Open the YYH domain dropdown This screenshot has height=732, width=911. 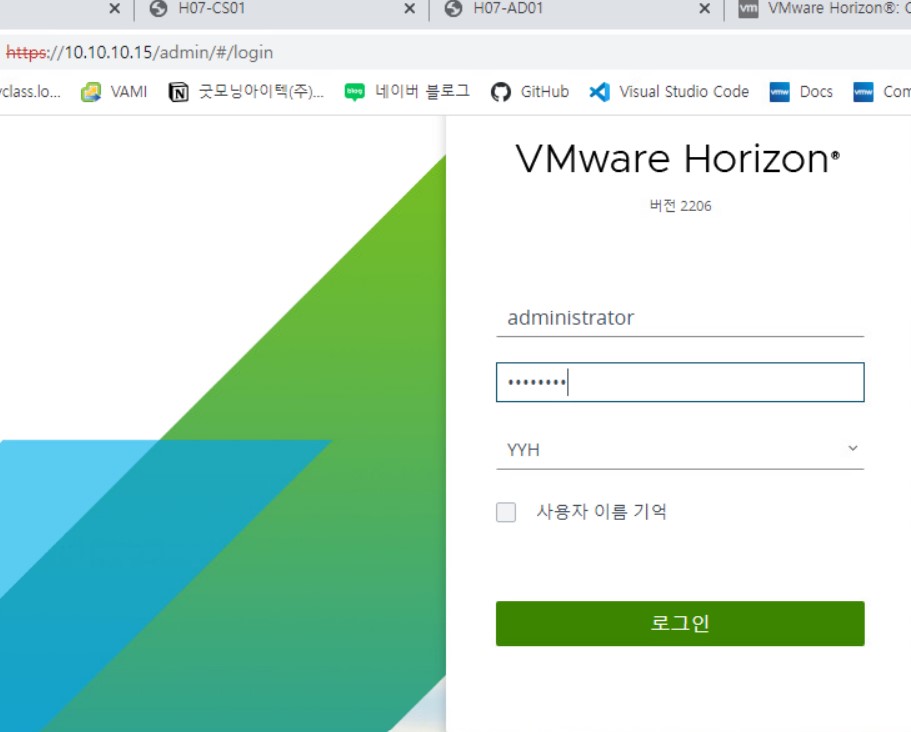point(680,450)
